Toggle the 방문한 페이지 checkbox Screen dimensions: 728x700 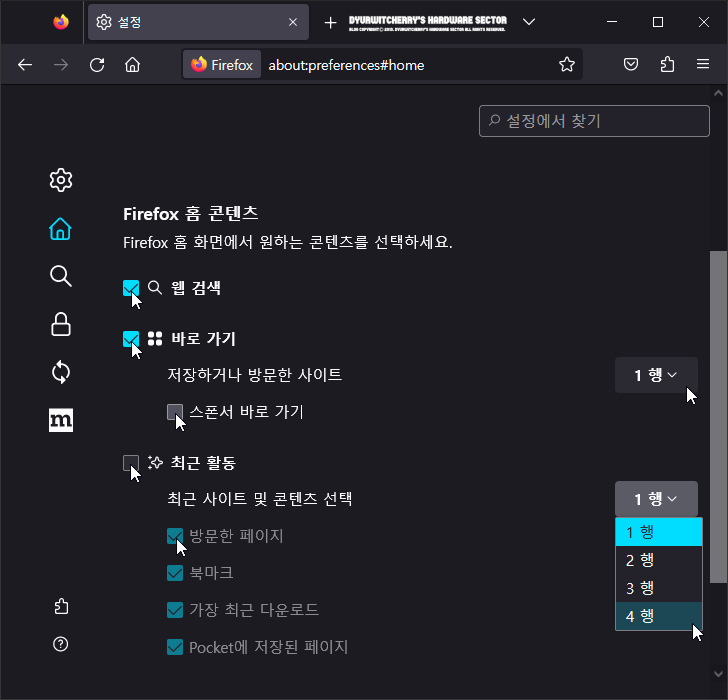[x=175, y=536]
